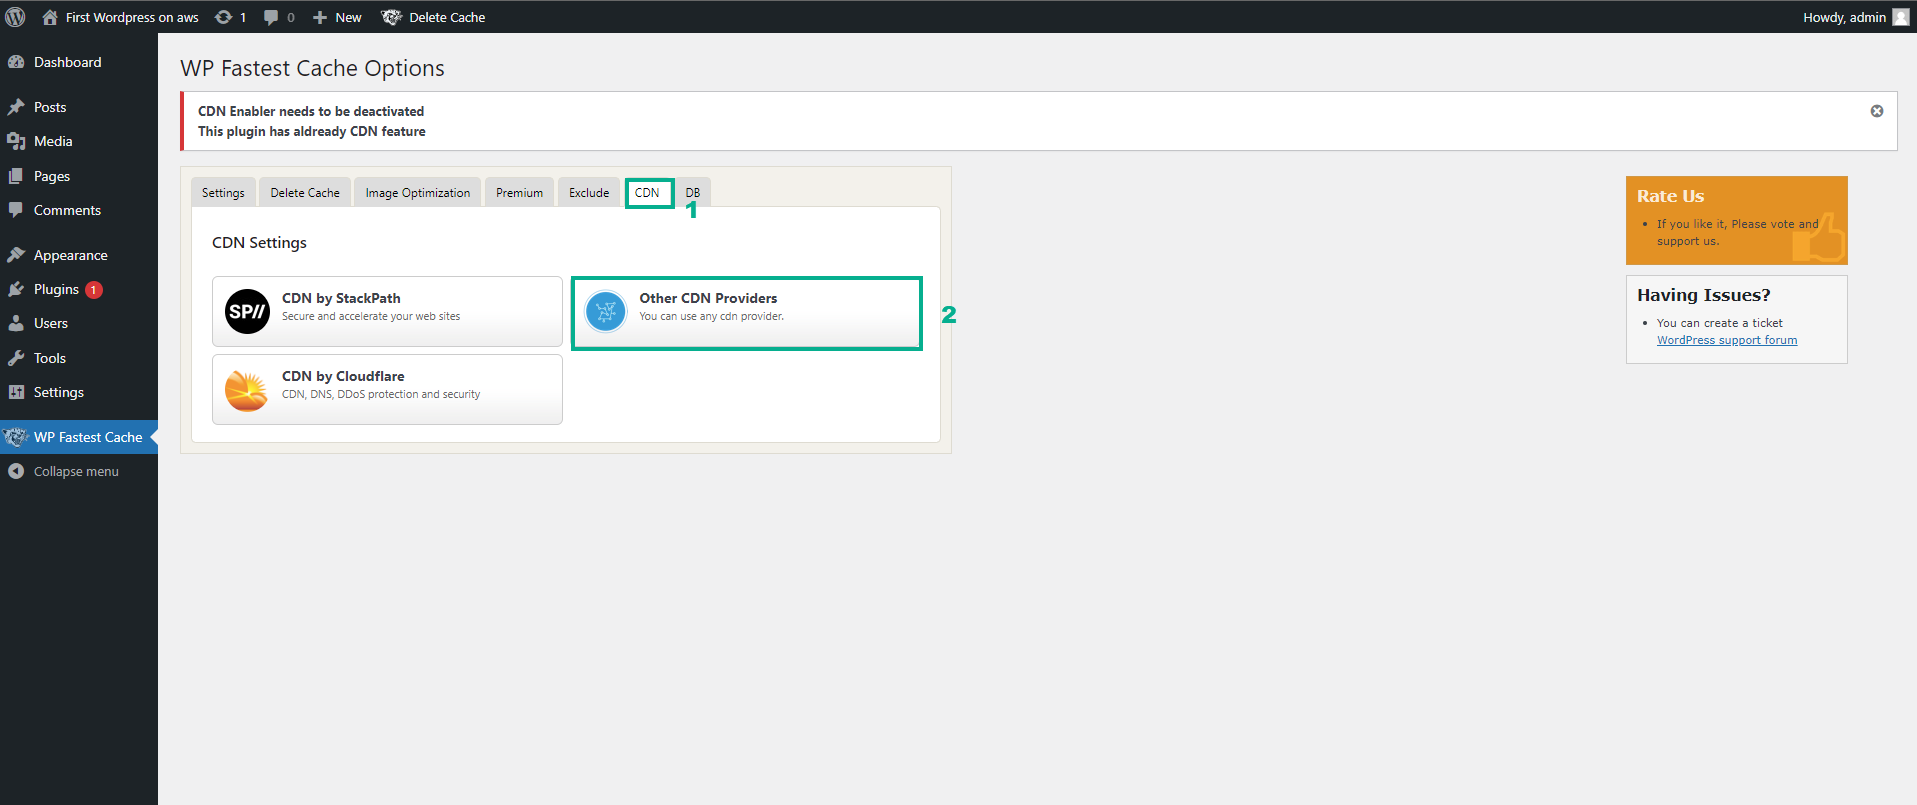Screen dimensions: 1917x805
Task: Click the Pages icon in sidebar
Action: click(16, 176)
